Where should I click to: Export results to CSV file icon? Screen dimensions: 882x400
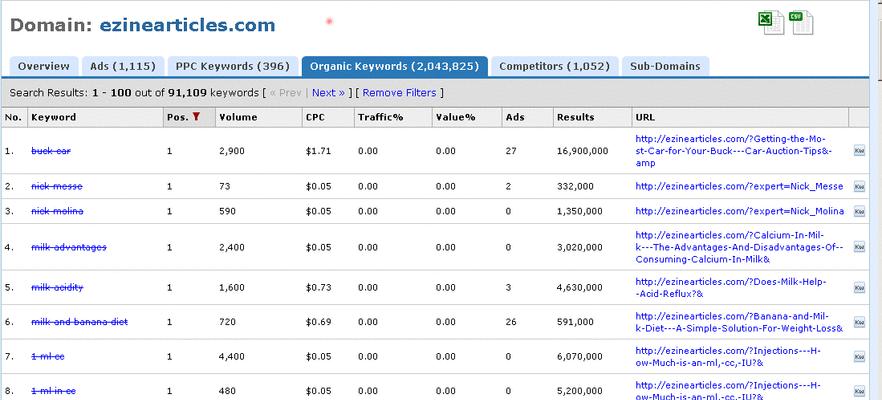pos(801,23)
